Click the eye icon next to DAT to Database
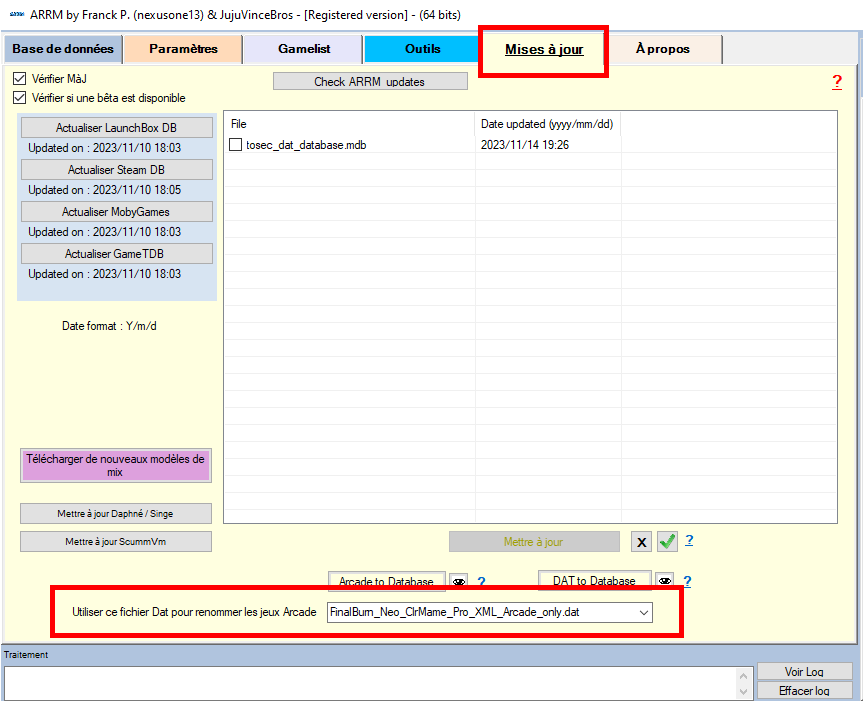 pyautogui.click(x=664, y=582)
